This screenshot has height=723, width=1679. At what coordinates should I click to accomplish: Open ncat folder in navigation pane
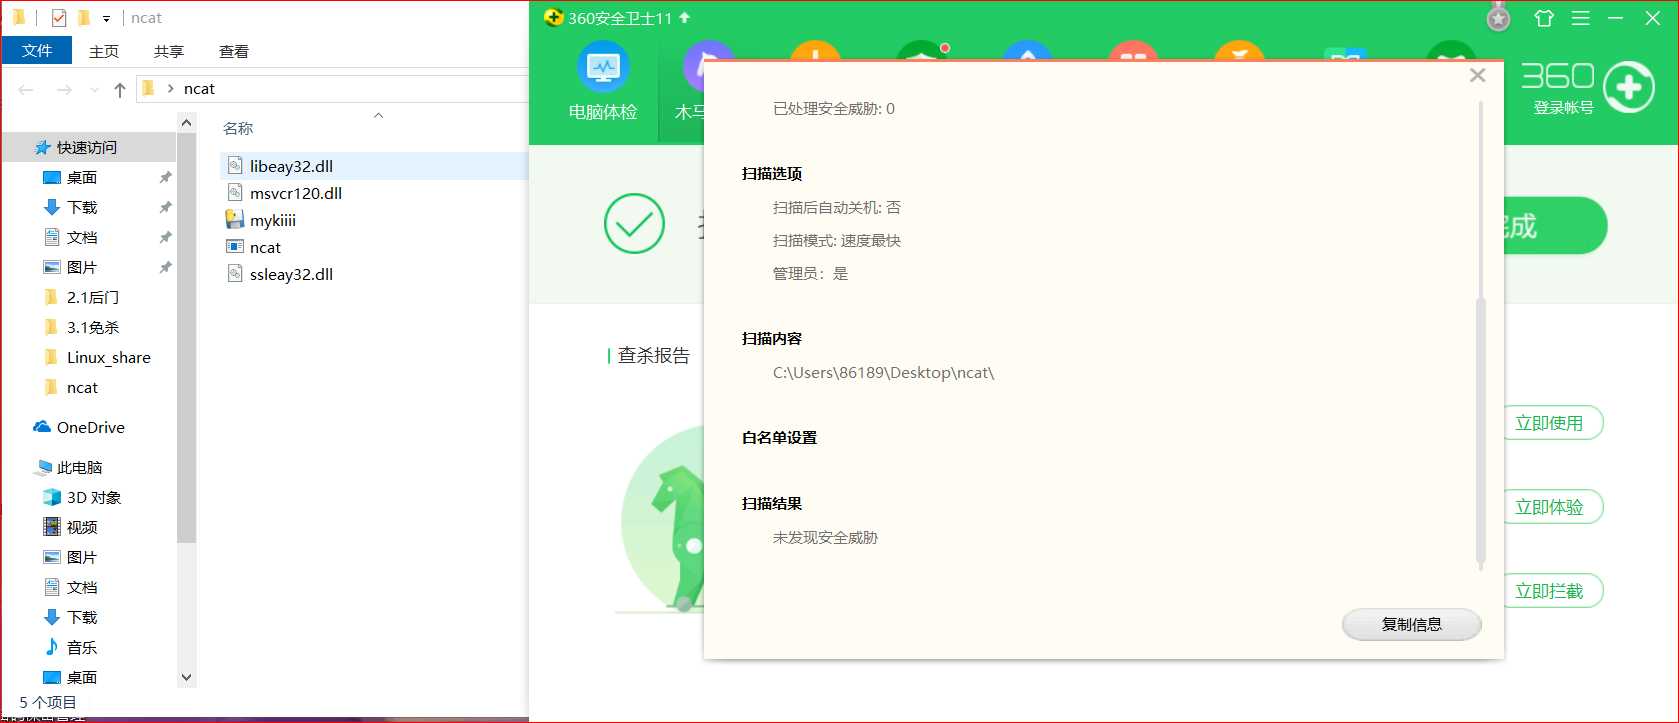[82, 387]
